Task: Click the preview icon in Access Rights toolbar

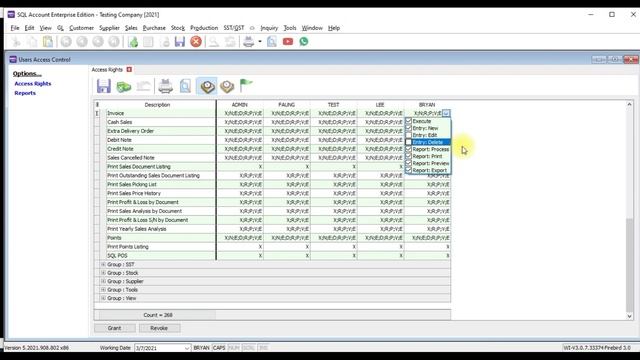Action: 185,86
